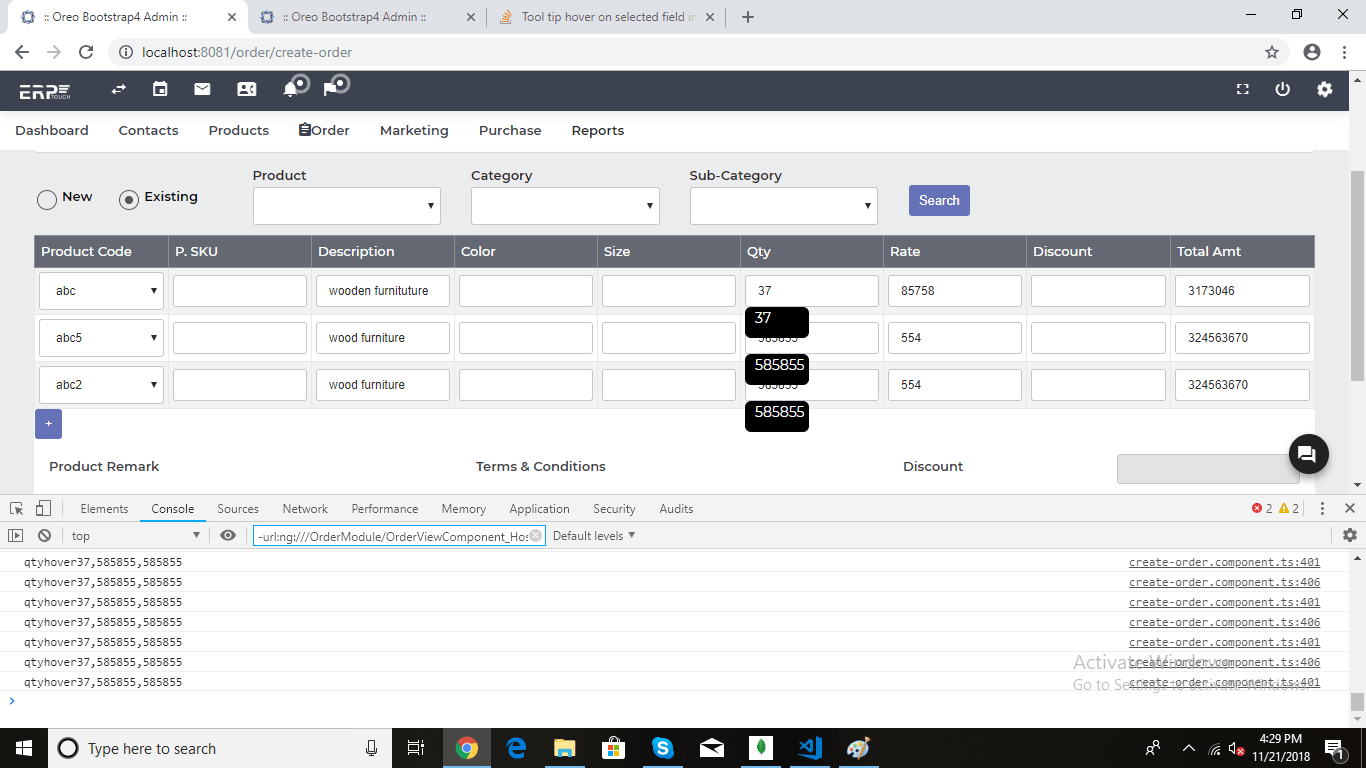Bookmark this page with star icon
This screenshot has height=768, width=1366.
pyautogui.click(x=1272, y=52)
